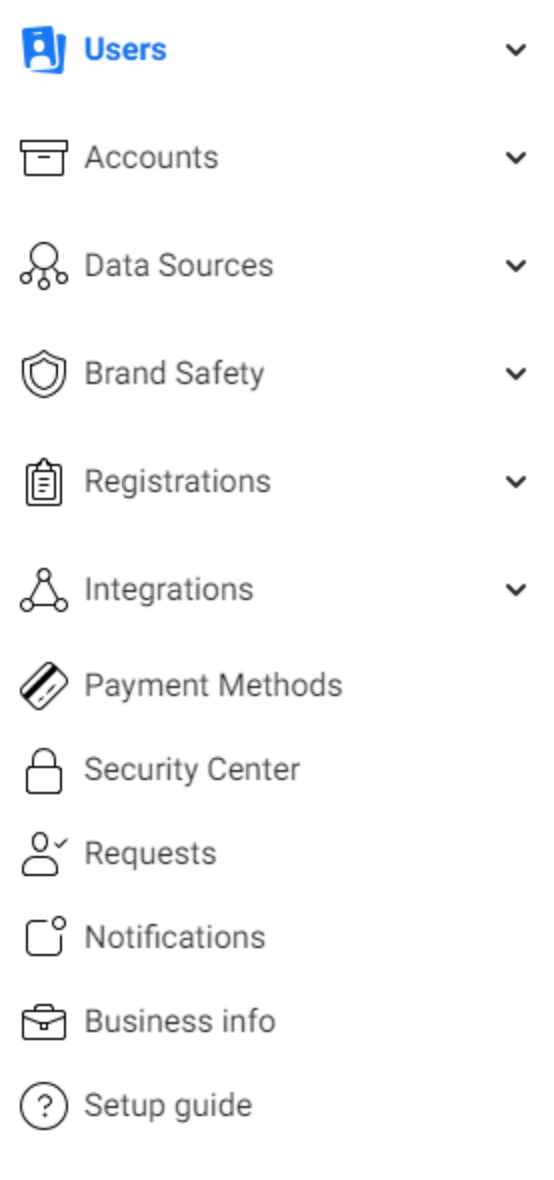Click the Accounts archive box icon
554x1180 pixels.
(x=44, y=158)
